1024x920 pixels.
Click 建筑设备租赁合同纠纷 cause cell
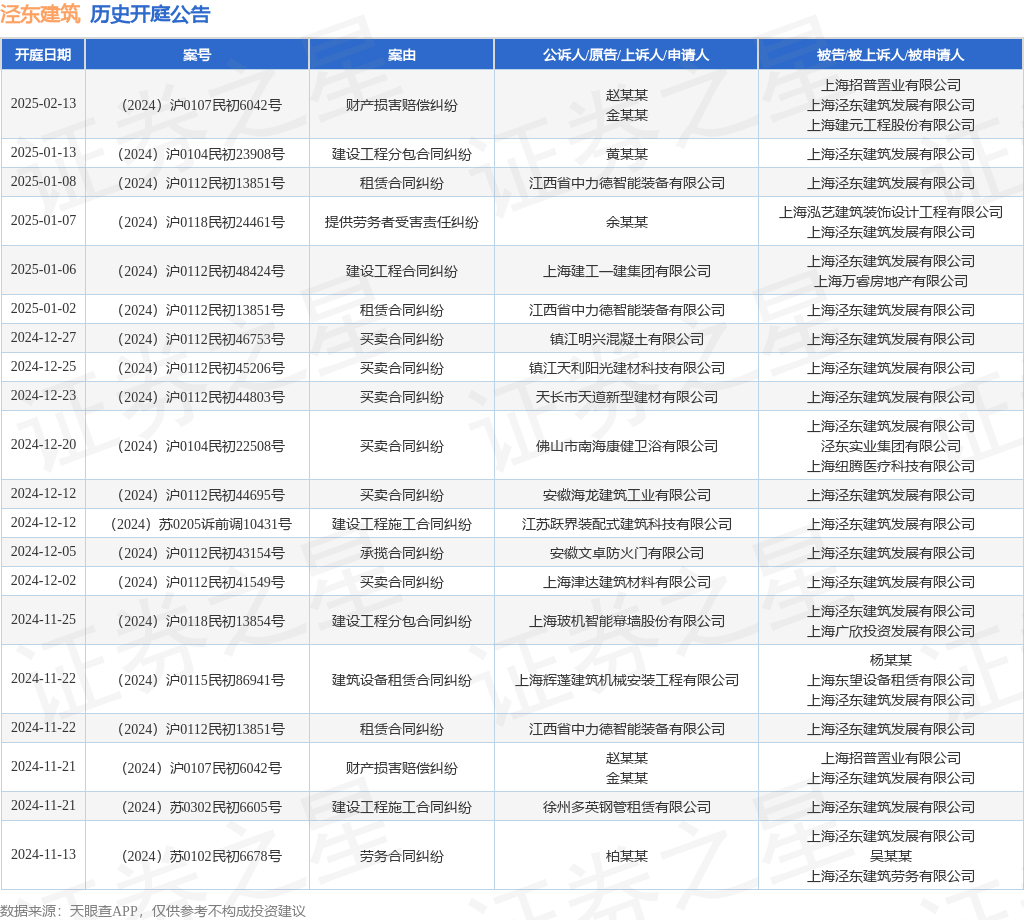point(402,680)
